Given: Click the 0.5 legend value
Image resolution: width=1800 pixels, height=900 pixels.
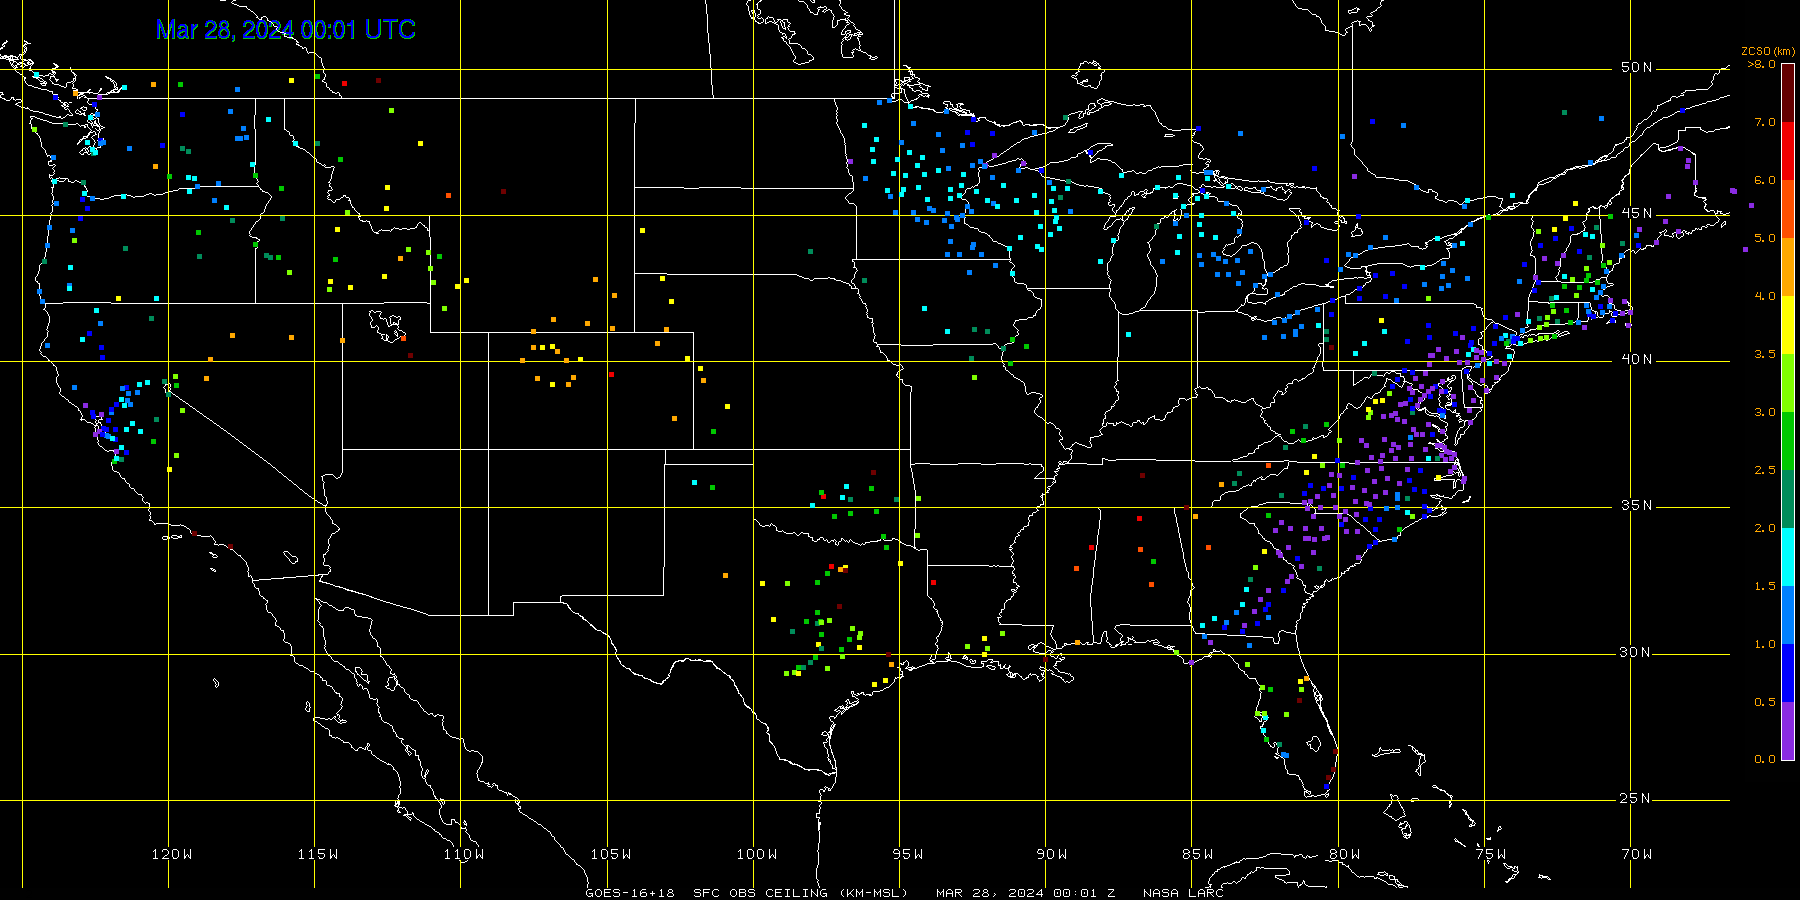Looking at the screenshot, I should tap(1765, 702).
